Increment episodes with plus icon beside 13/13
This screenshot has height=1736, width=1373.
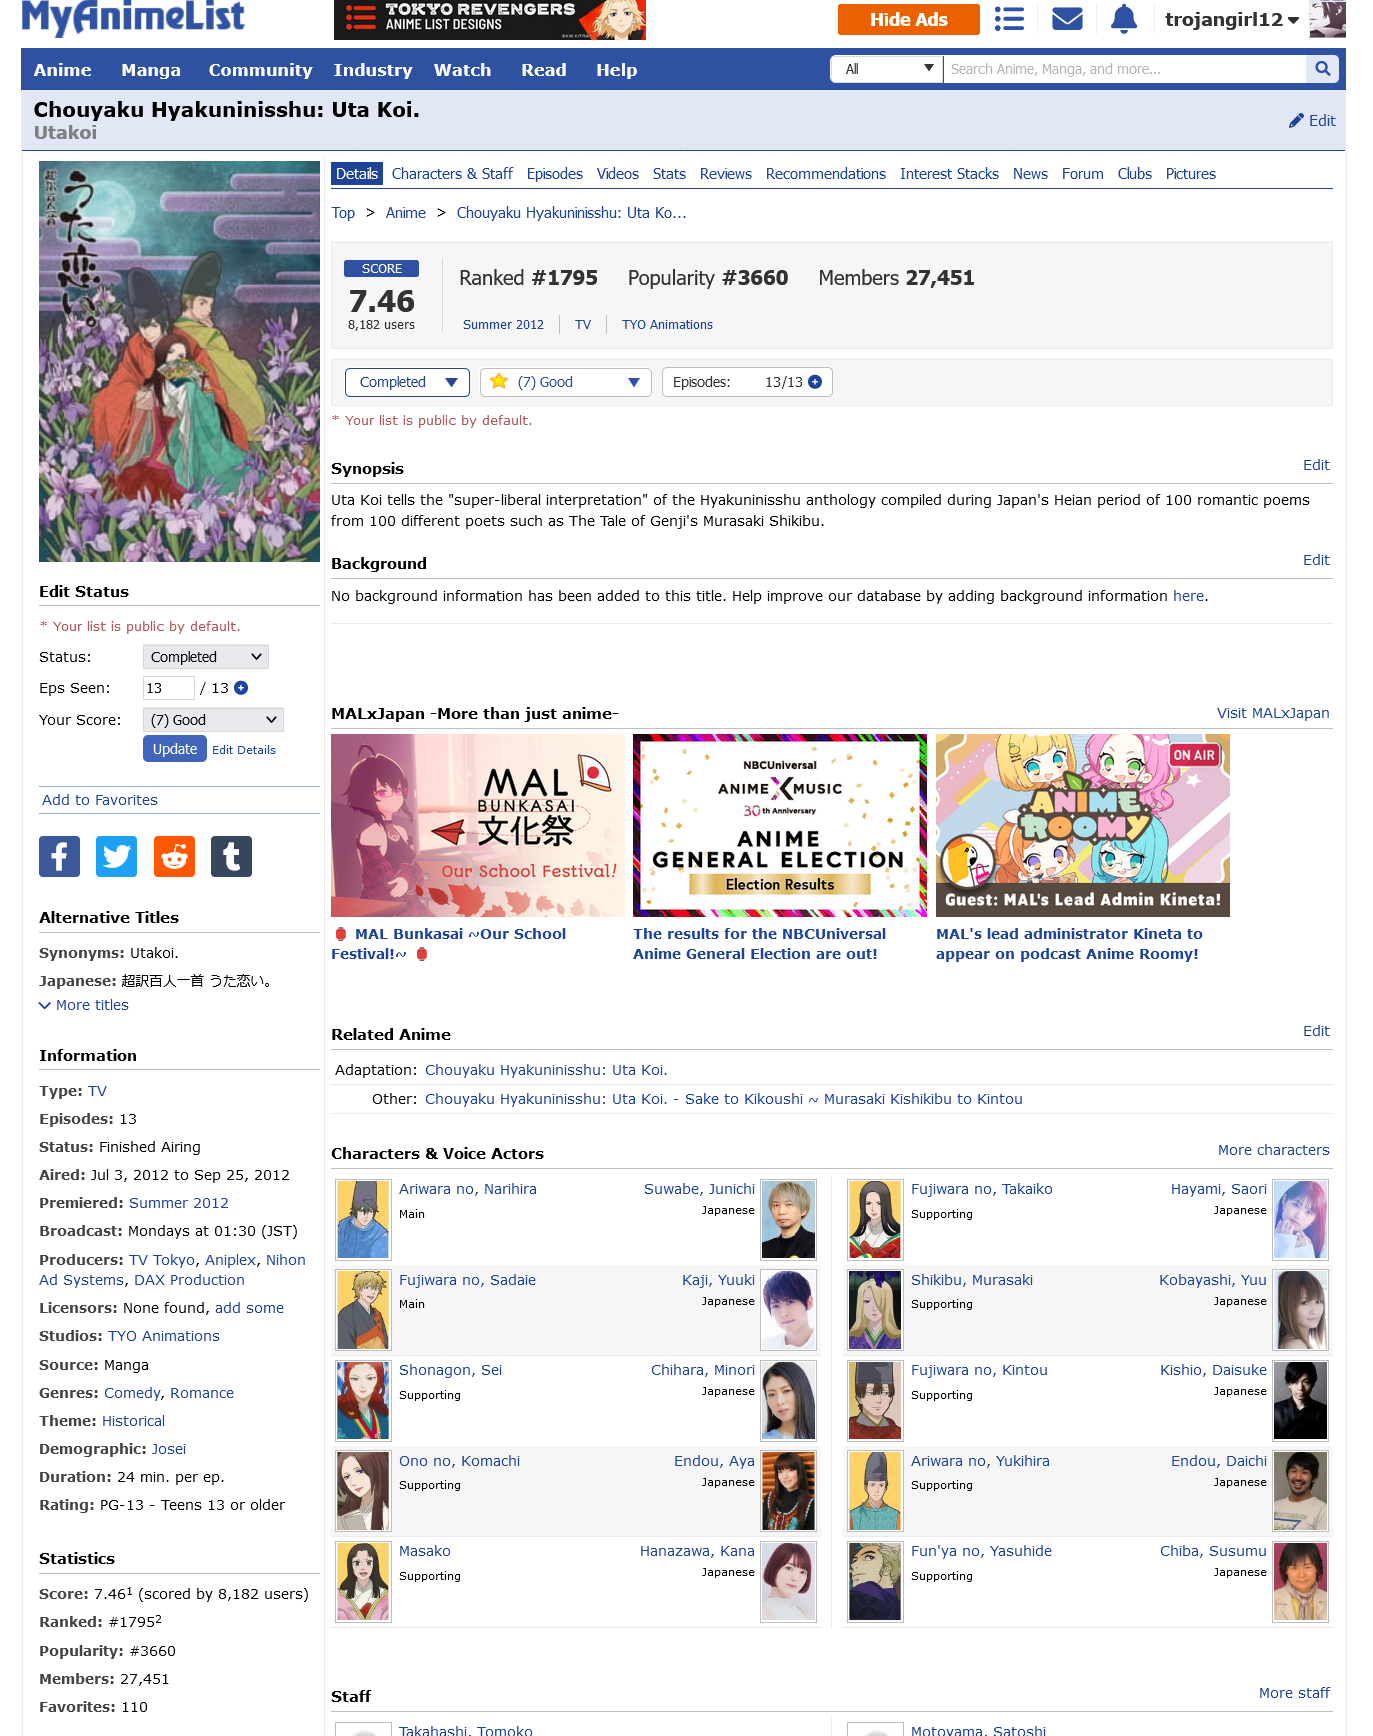coord(815,382)
